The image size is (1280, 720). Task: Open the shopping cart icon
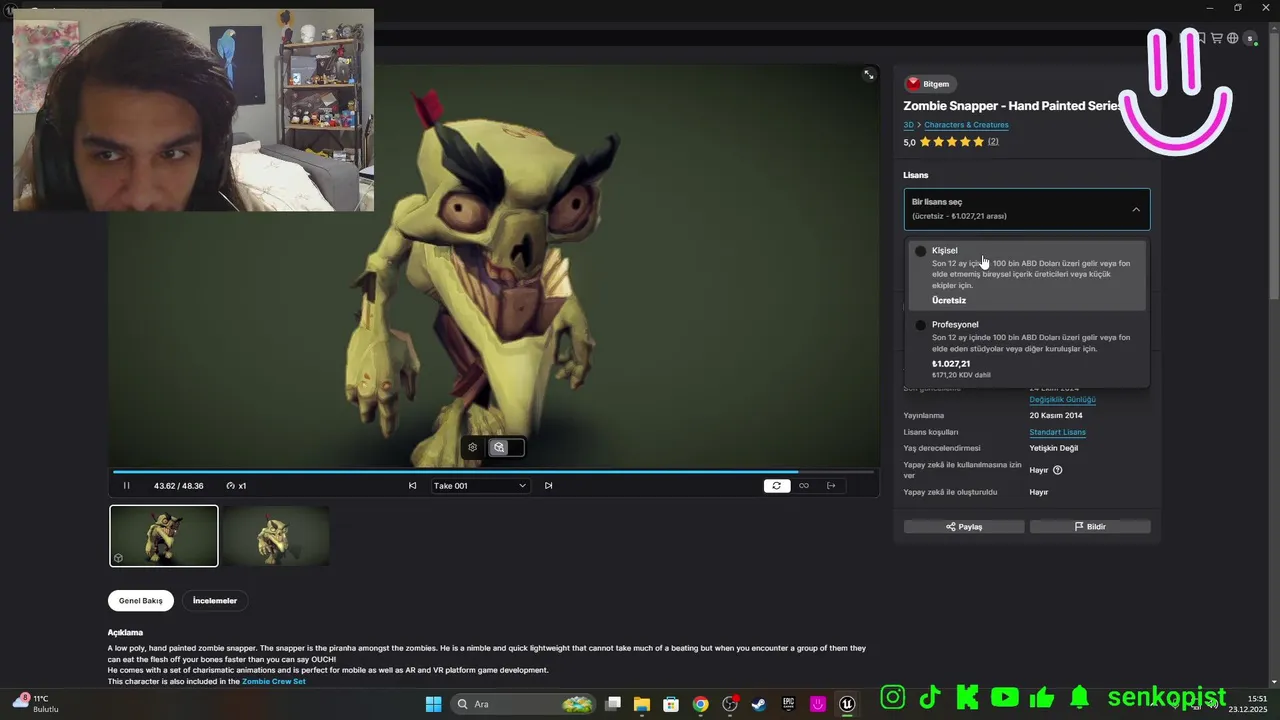pyautogui.click(x=1217, y=38)
